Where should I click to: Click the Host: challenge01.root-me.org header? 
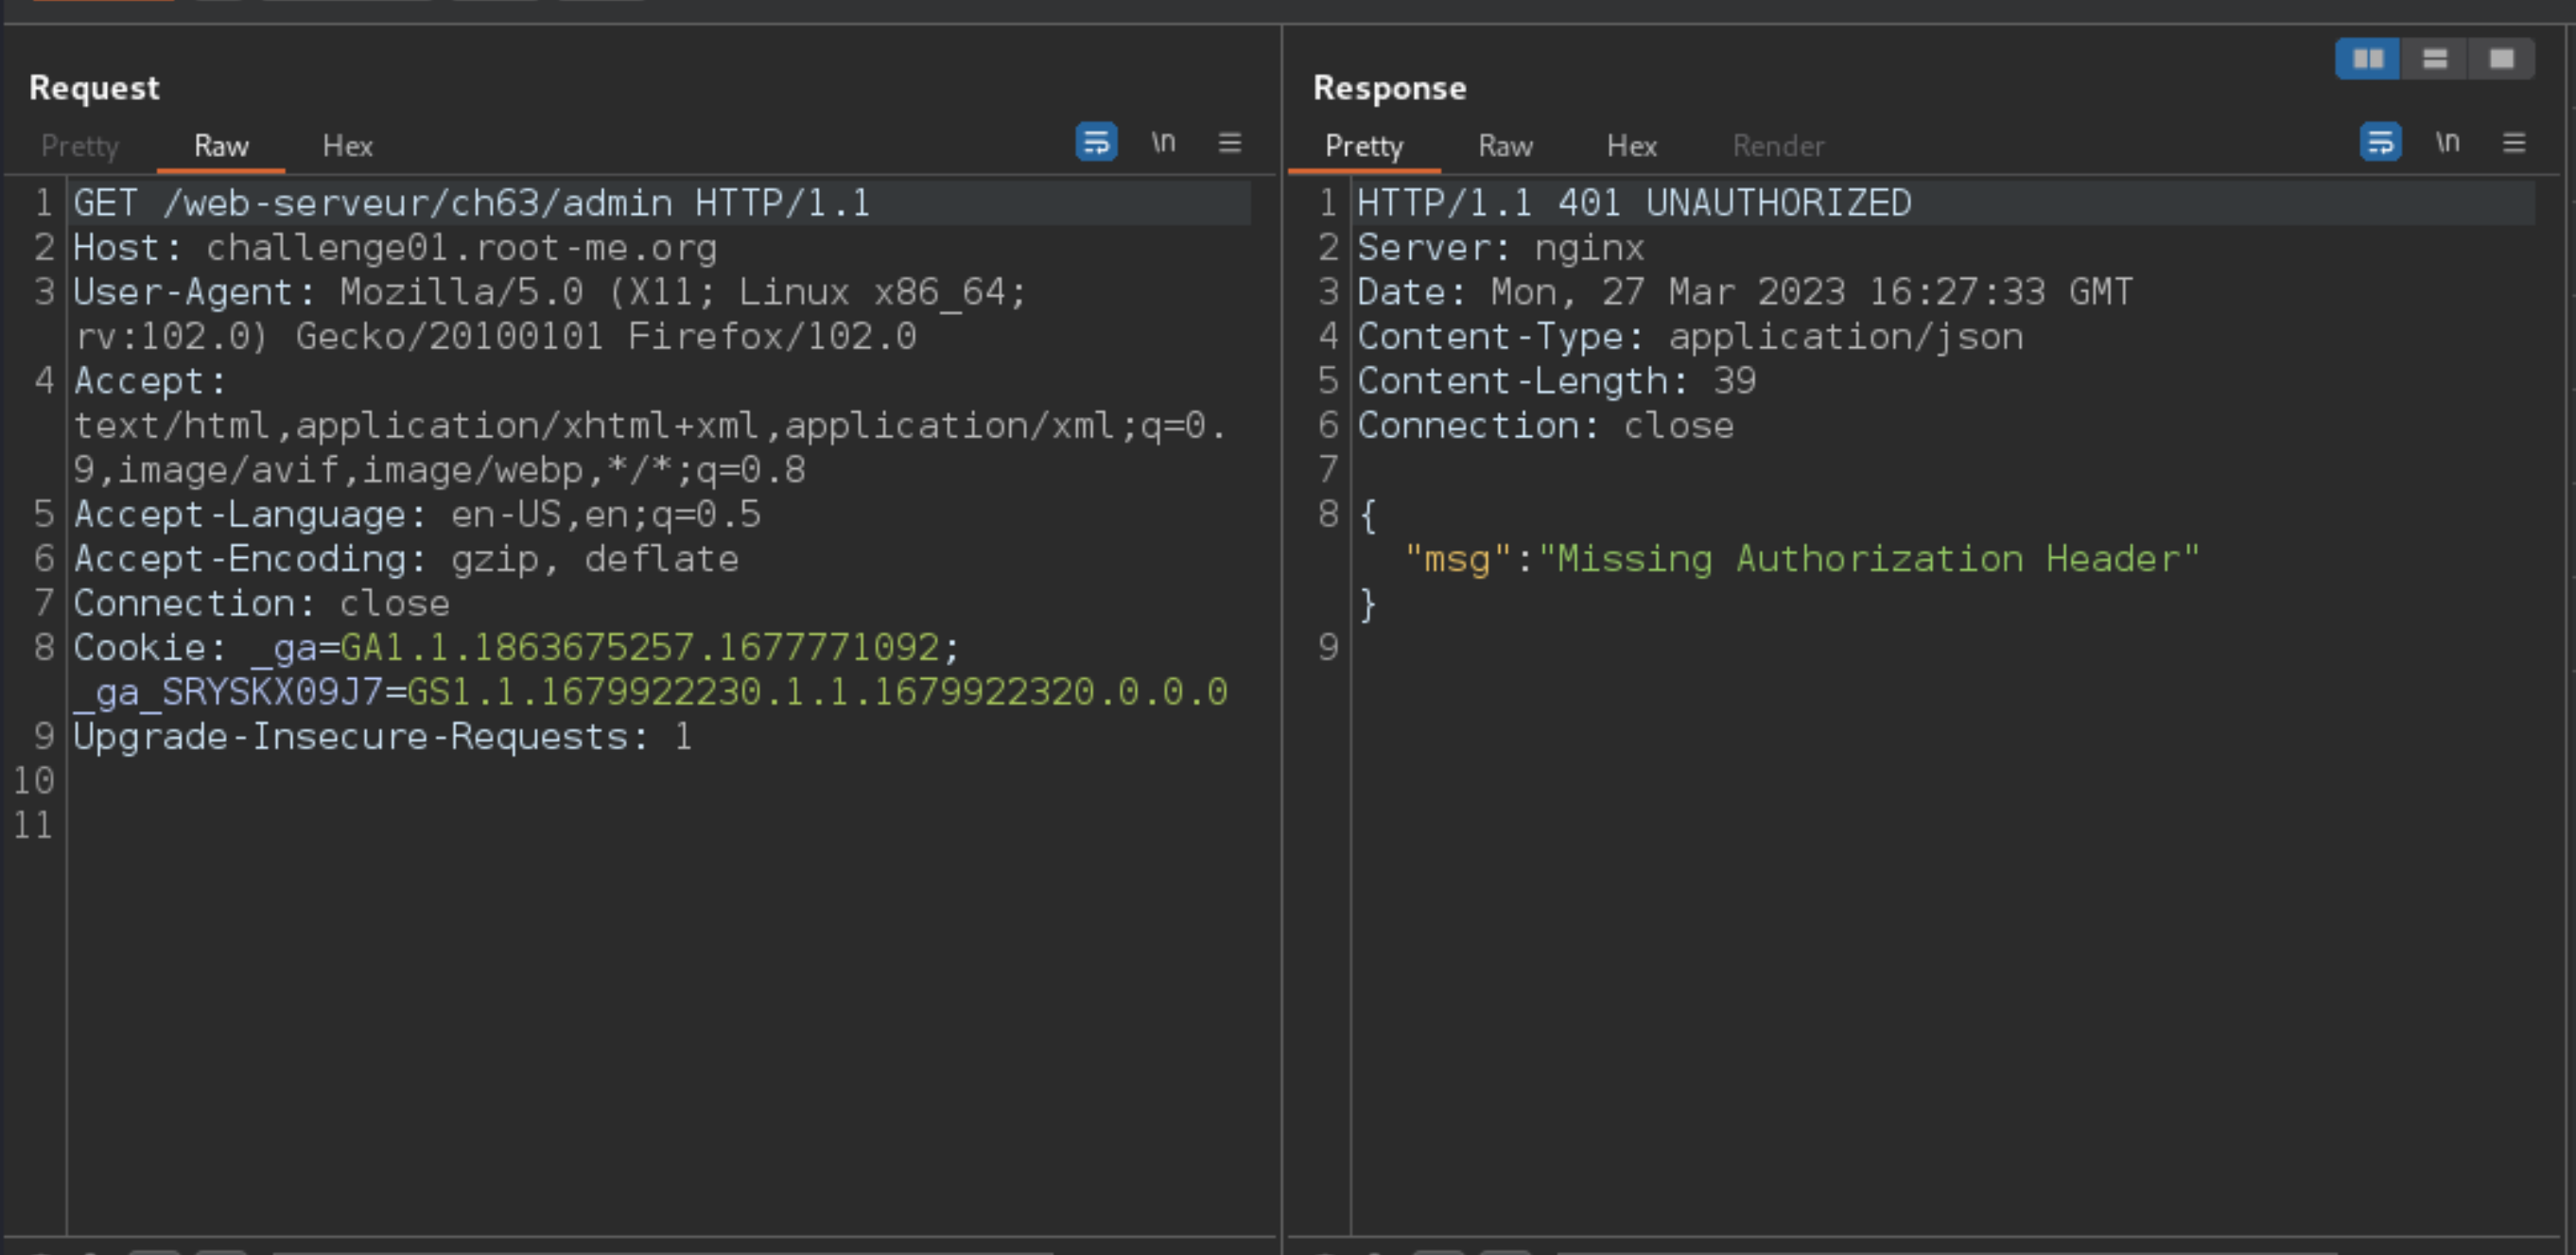(395, 247)
